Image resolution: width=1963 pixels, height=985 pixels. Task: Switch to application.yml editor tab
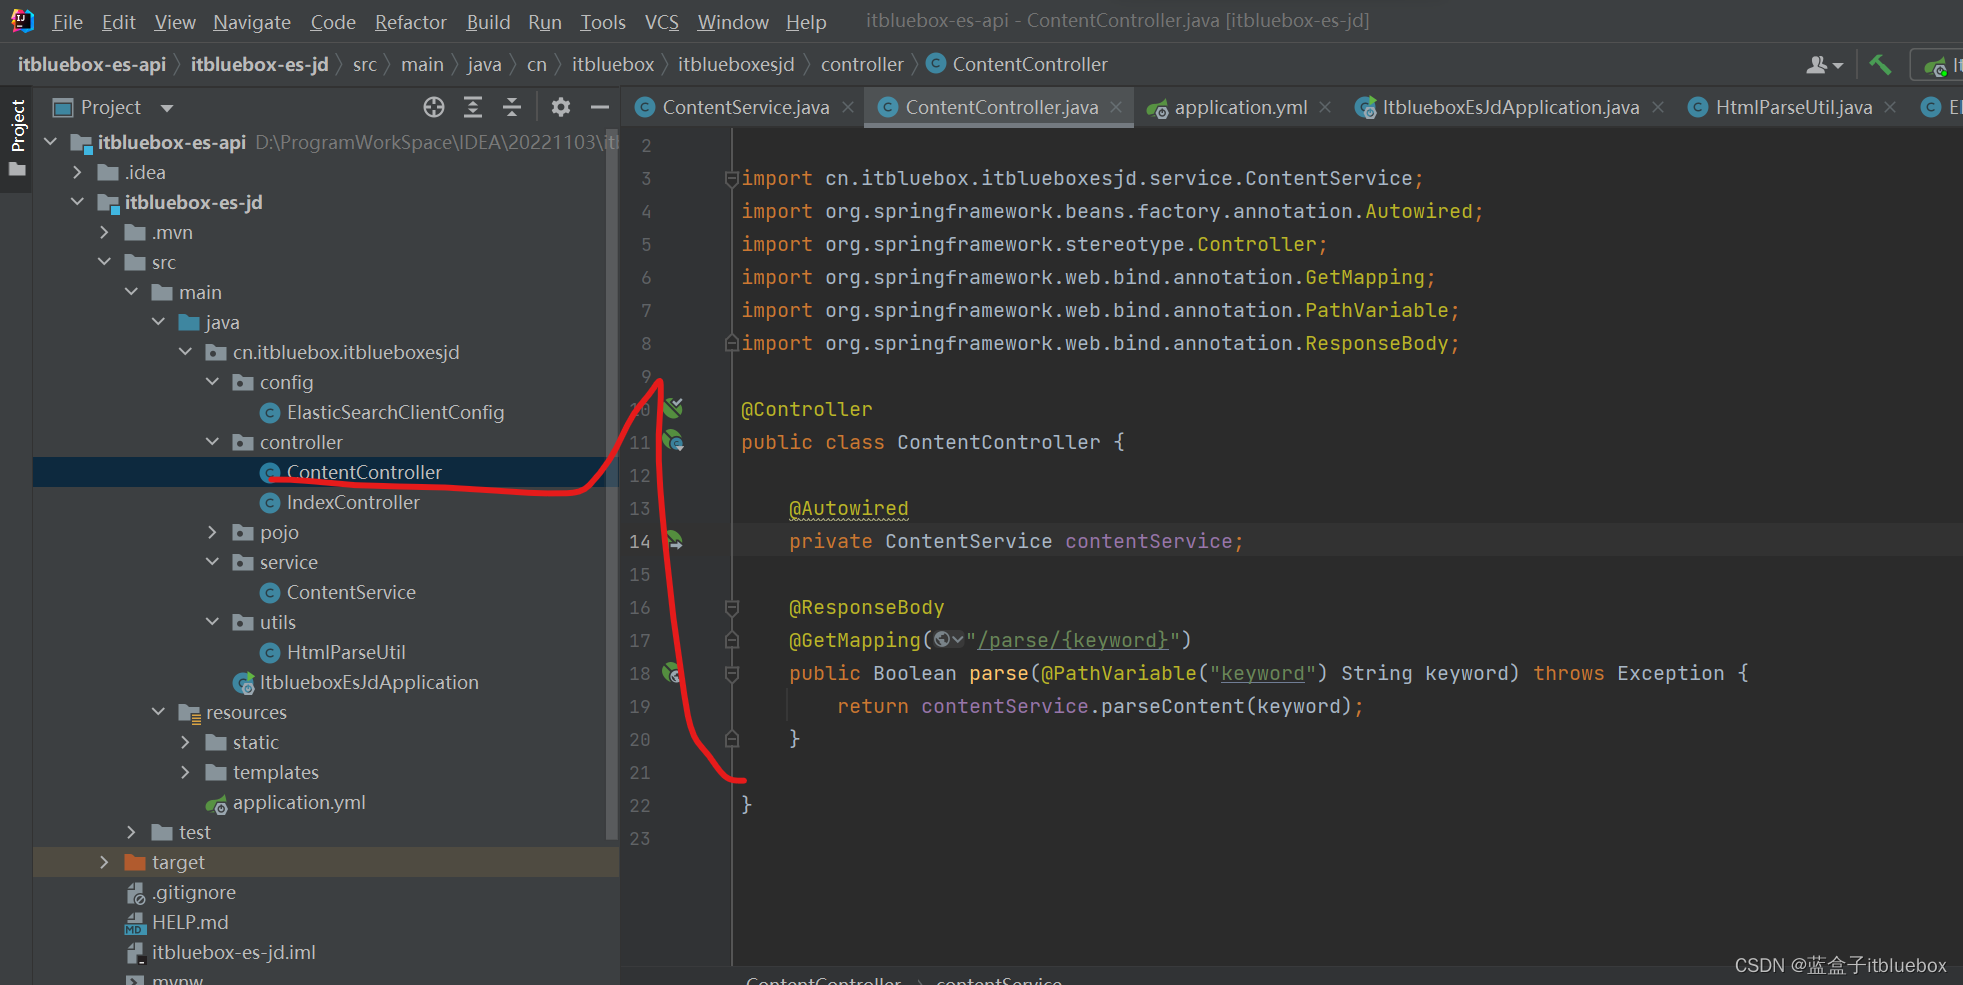coord(1240,107)
